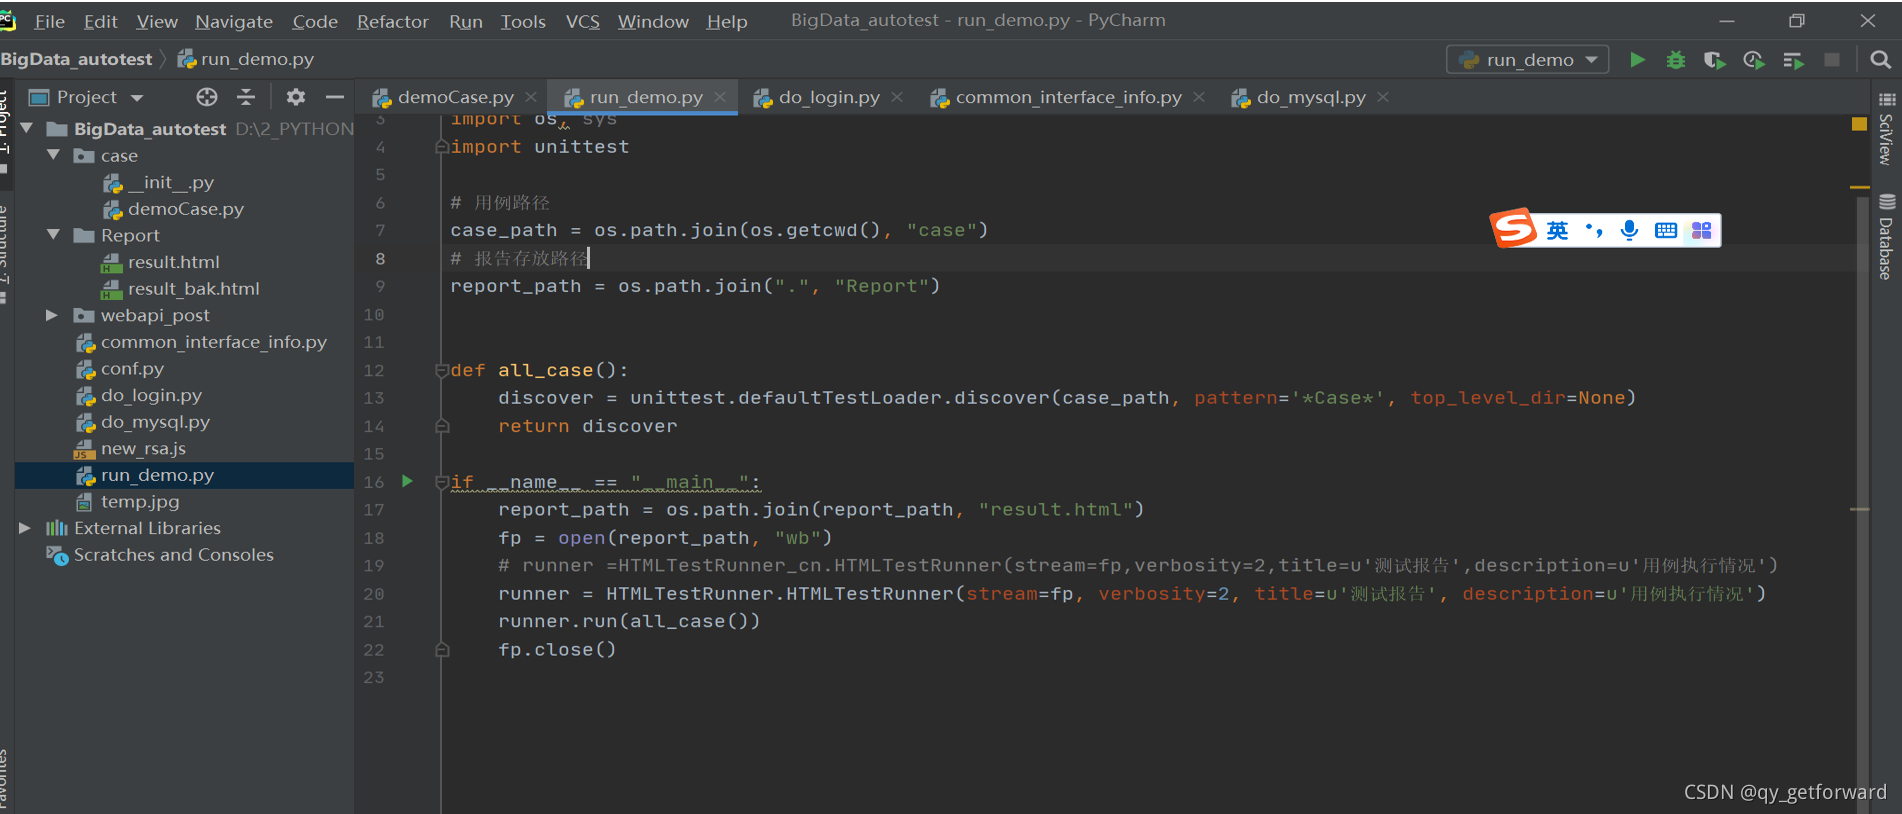Toggle Sogou punctuation mode

click(x=1594, y=230)
